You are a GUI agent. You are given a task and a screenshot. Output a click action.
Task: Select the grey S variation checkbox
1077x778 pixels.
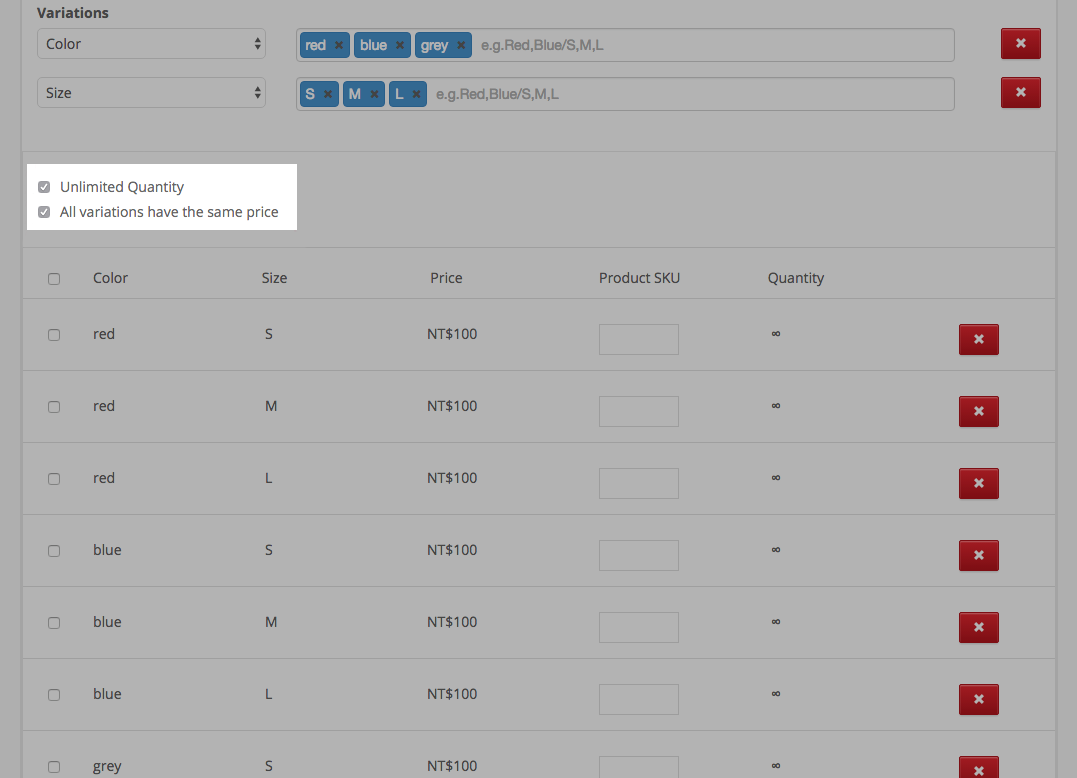[x=54, y=767]
